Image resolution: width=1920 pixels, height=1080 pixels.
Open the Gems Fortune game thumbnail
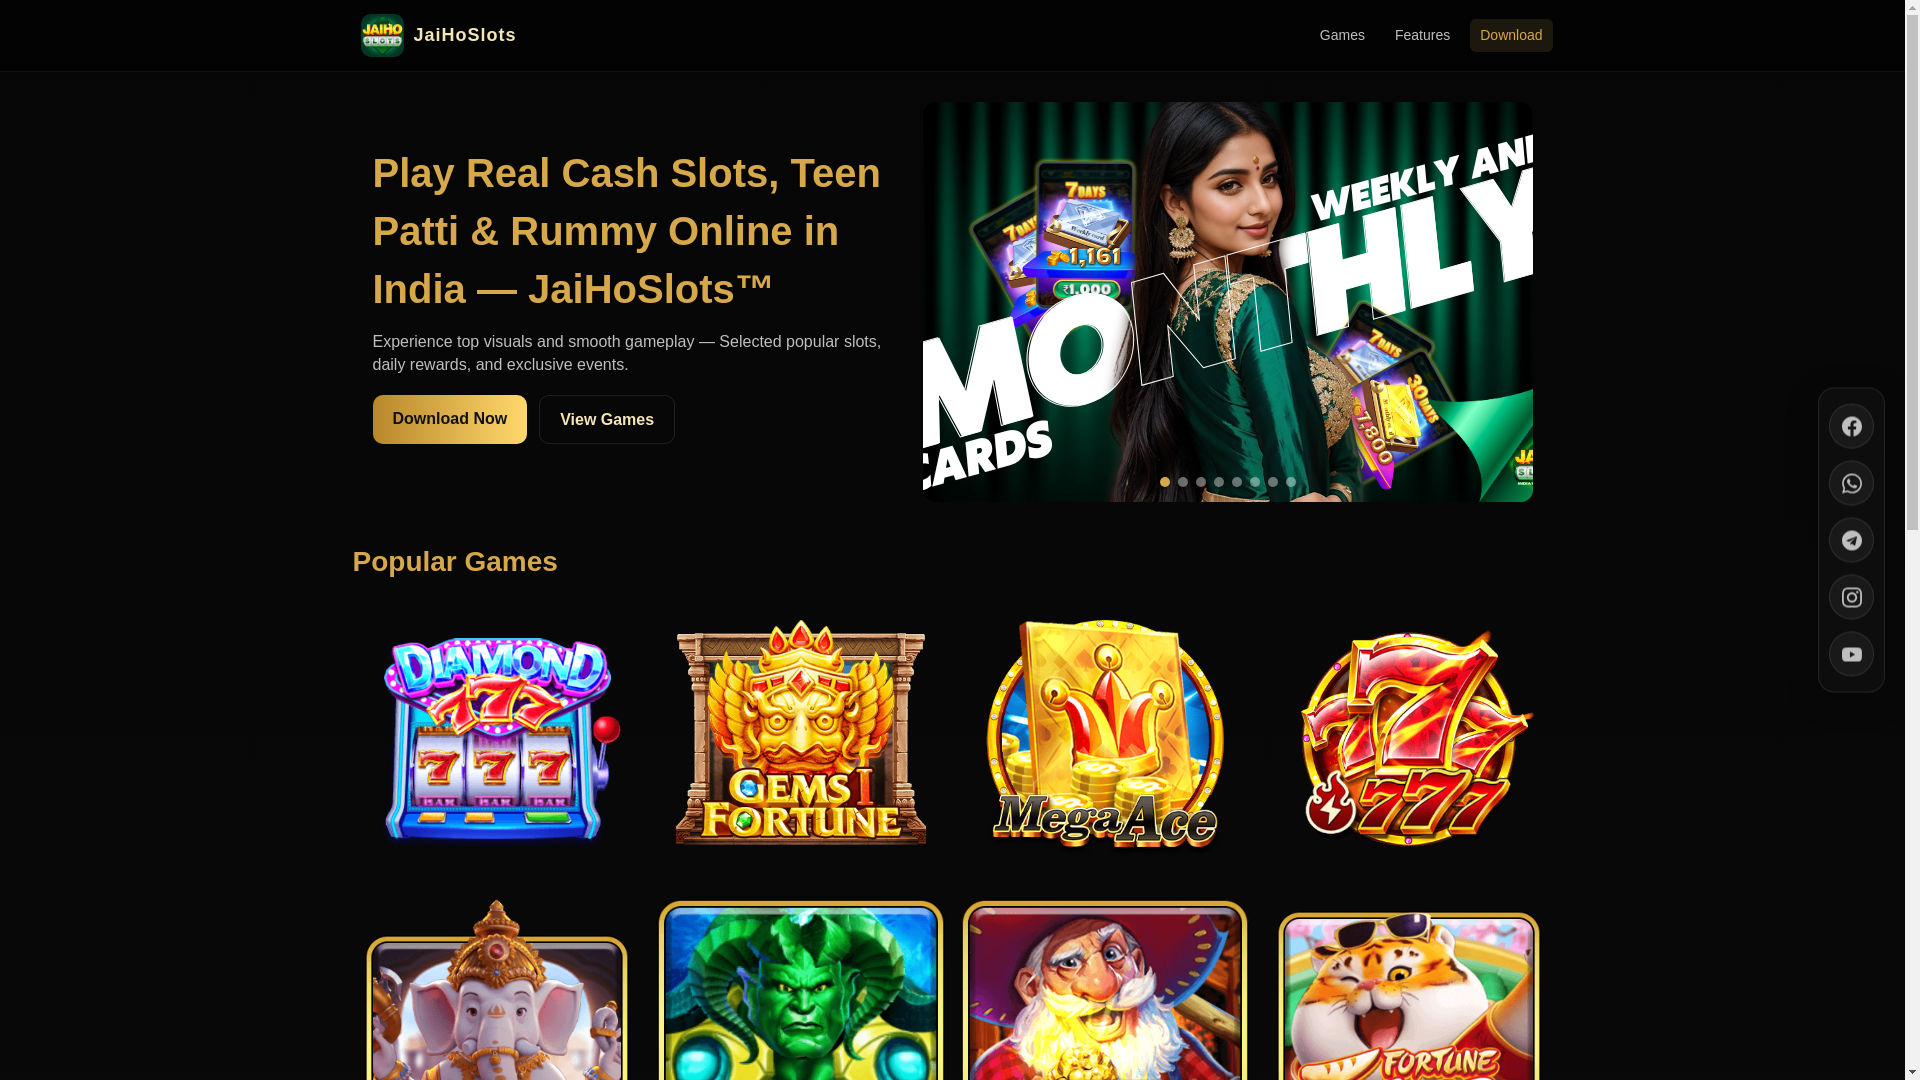801,733
